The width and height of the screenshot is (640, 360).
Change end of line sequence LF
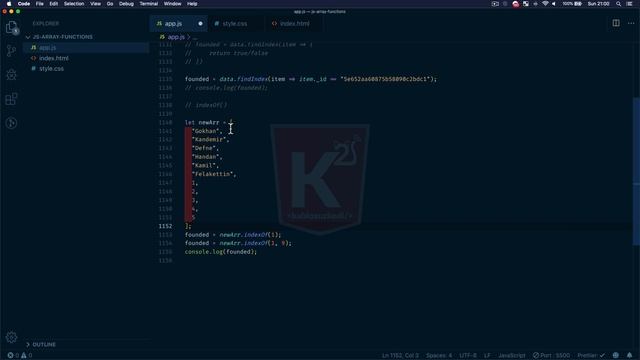[x=487, y=355]
